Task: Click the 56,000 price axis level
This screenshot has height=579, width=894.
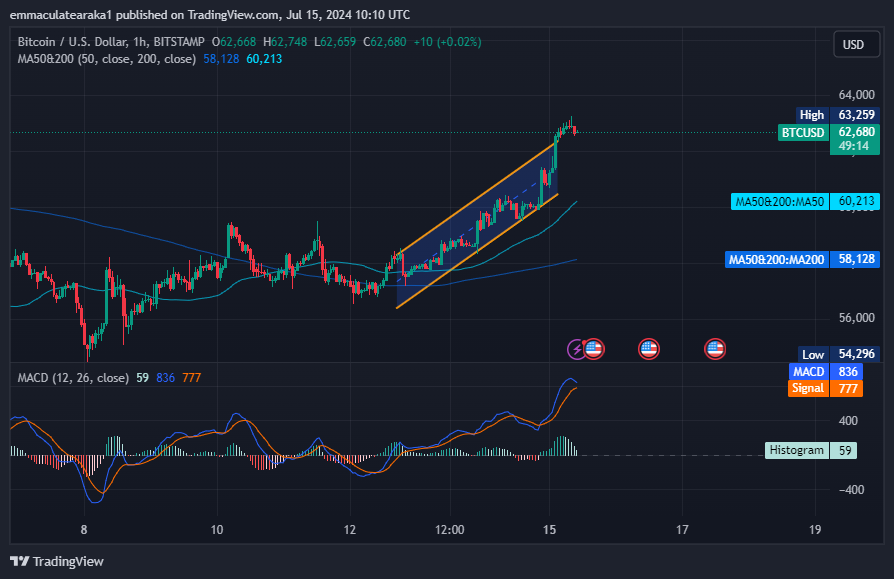Action: (856, 317)
